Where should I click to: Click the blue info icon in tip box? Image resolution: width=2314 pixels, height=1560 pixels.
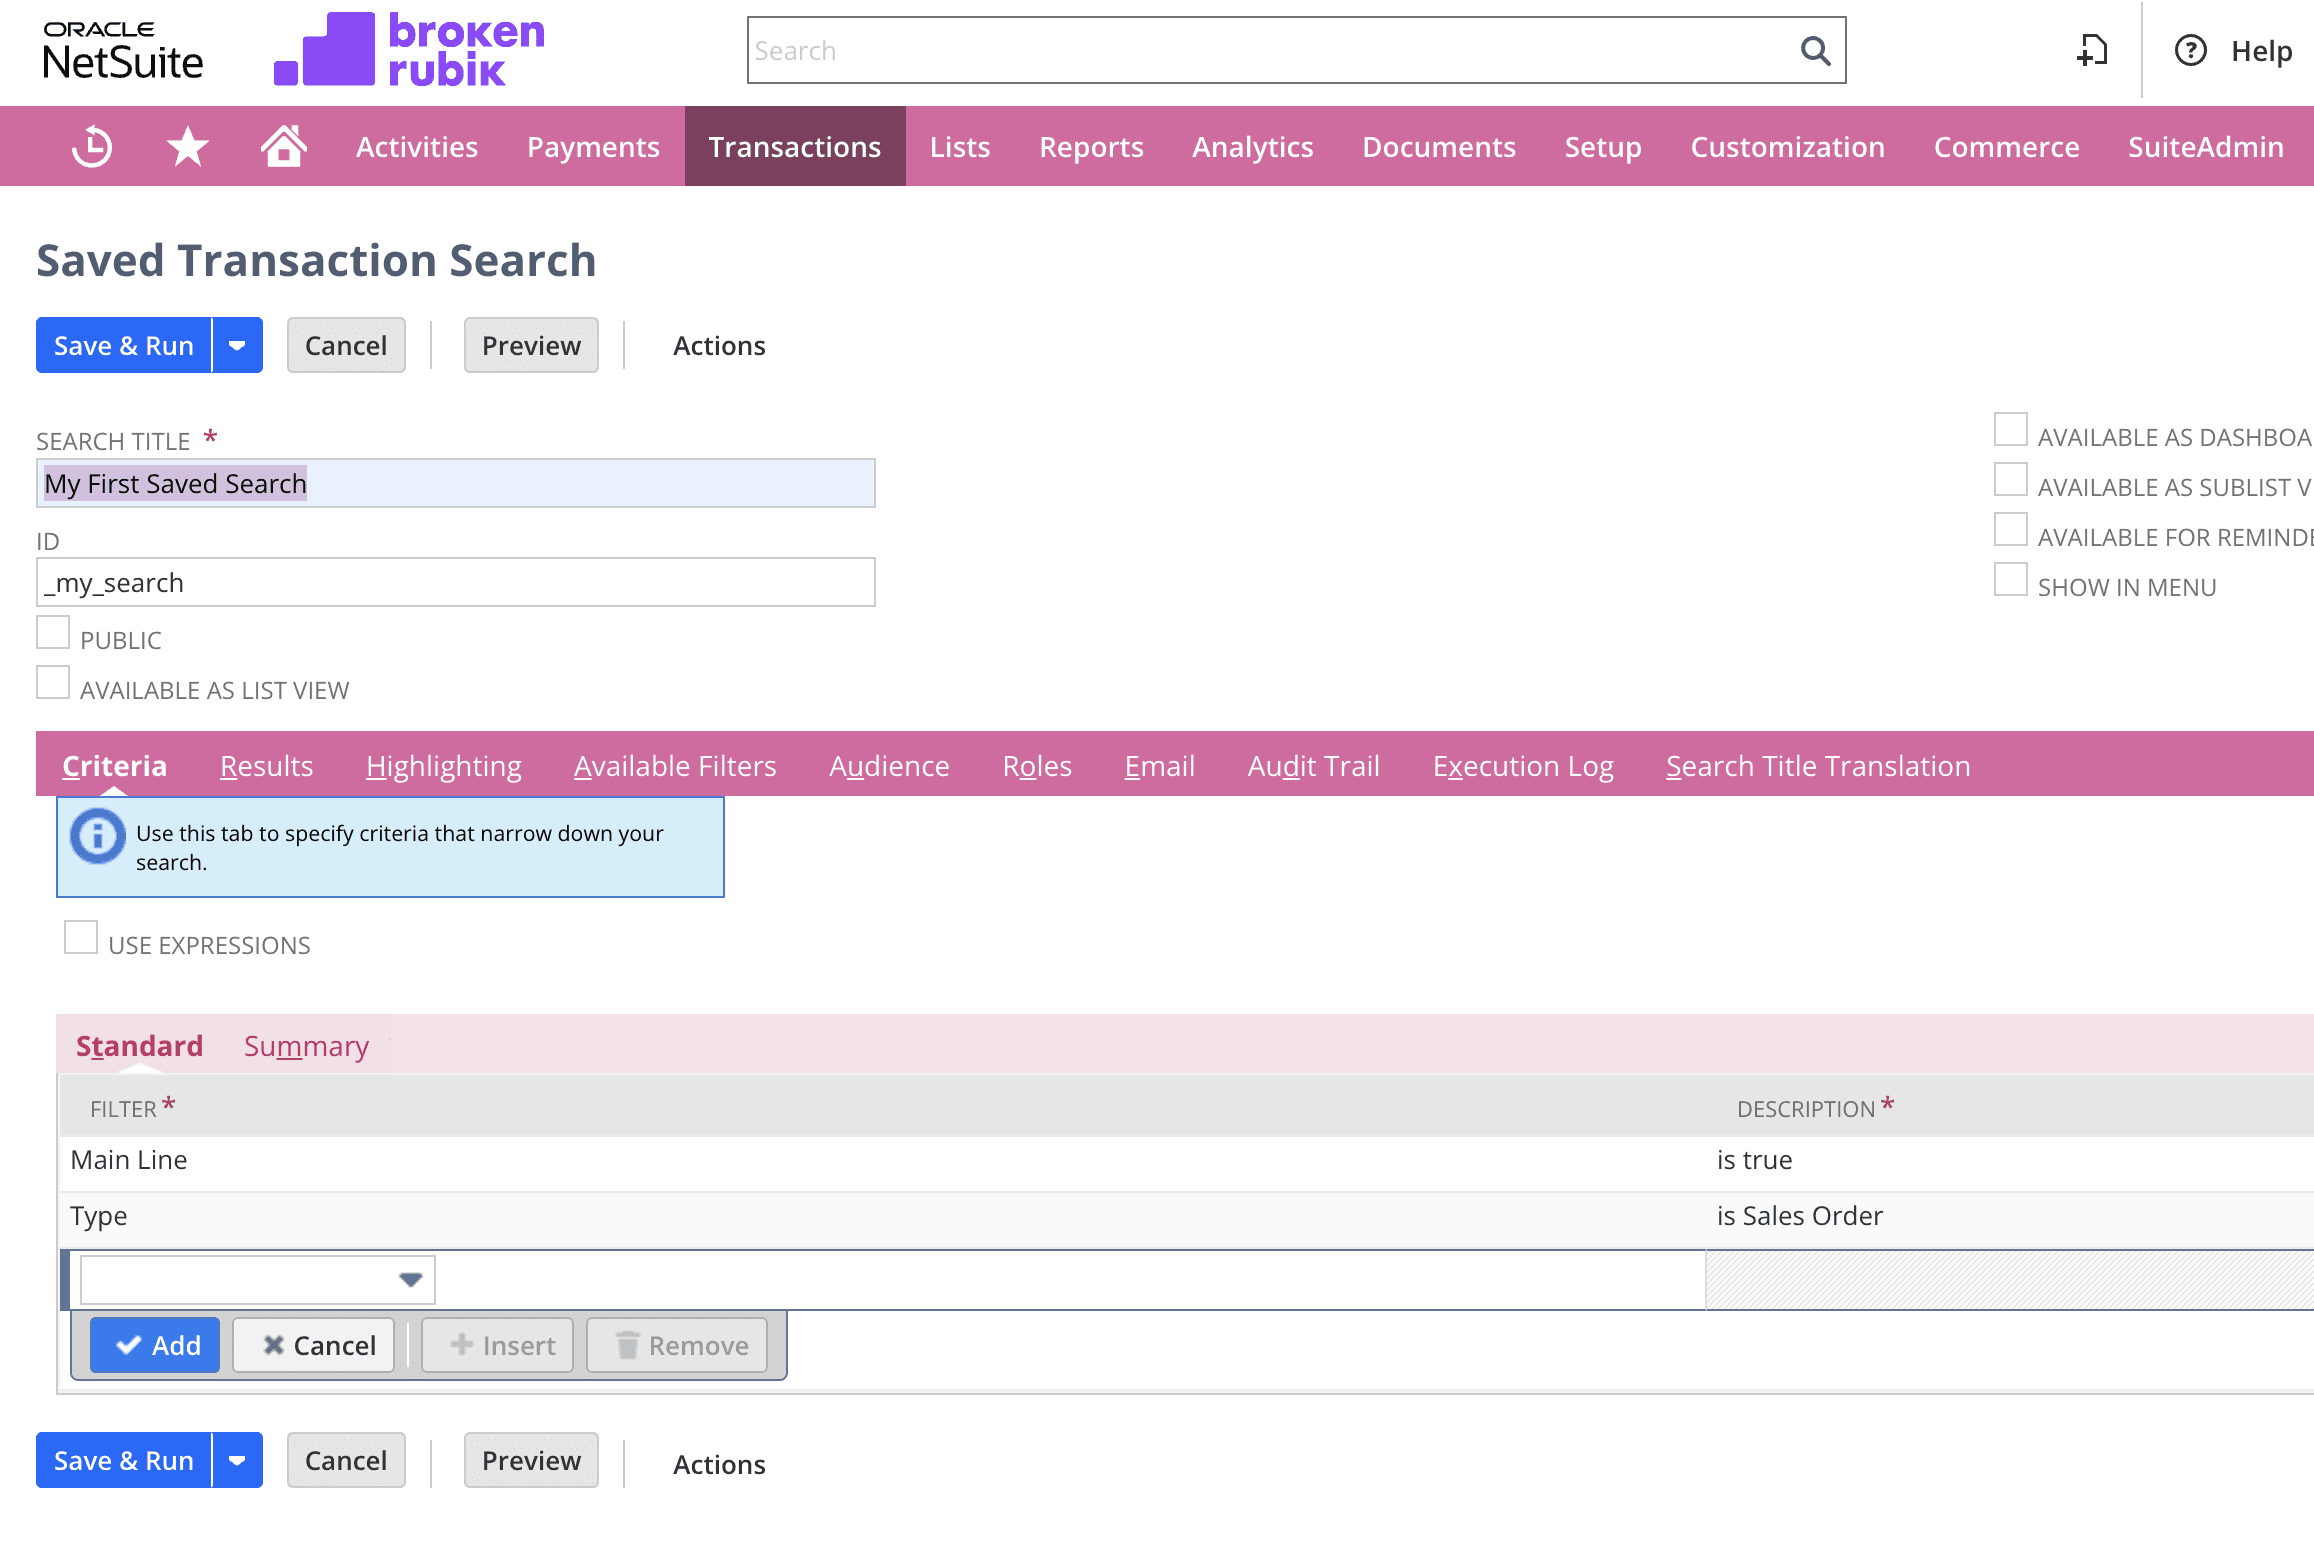pyautogui.click(x=96, y=835)
